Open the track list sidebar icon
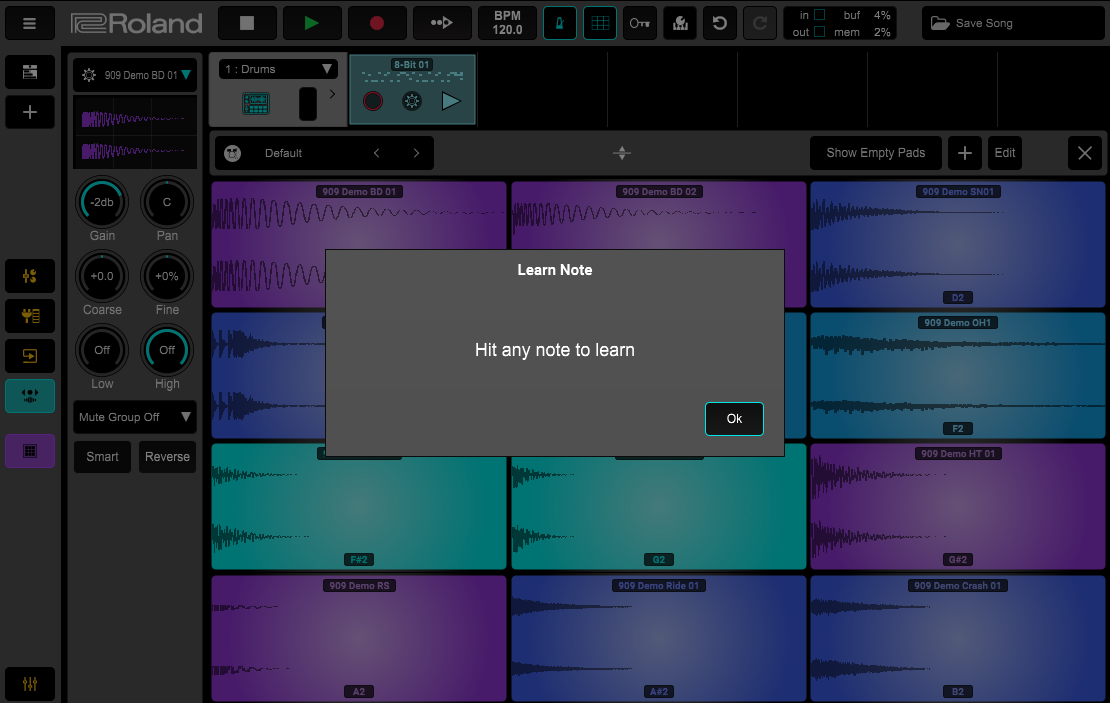This screenshot has height=703, width=1110. point(30,72)
